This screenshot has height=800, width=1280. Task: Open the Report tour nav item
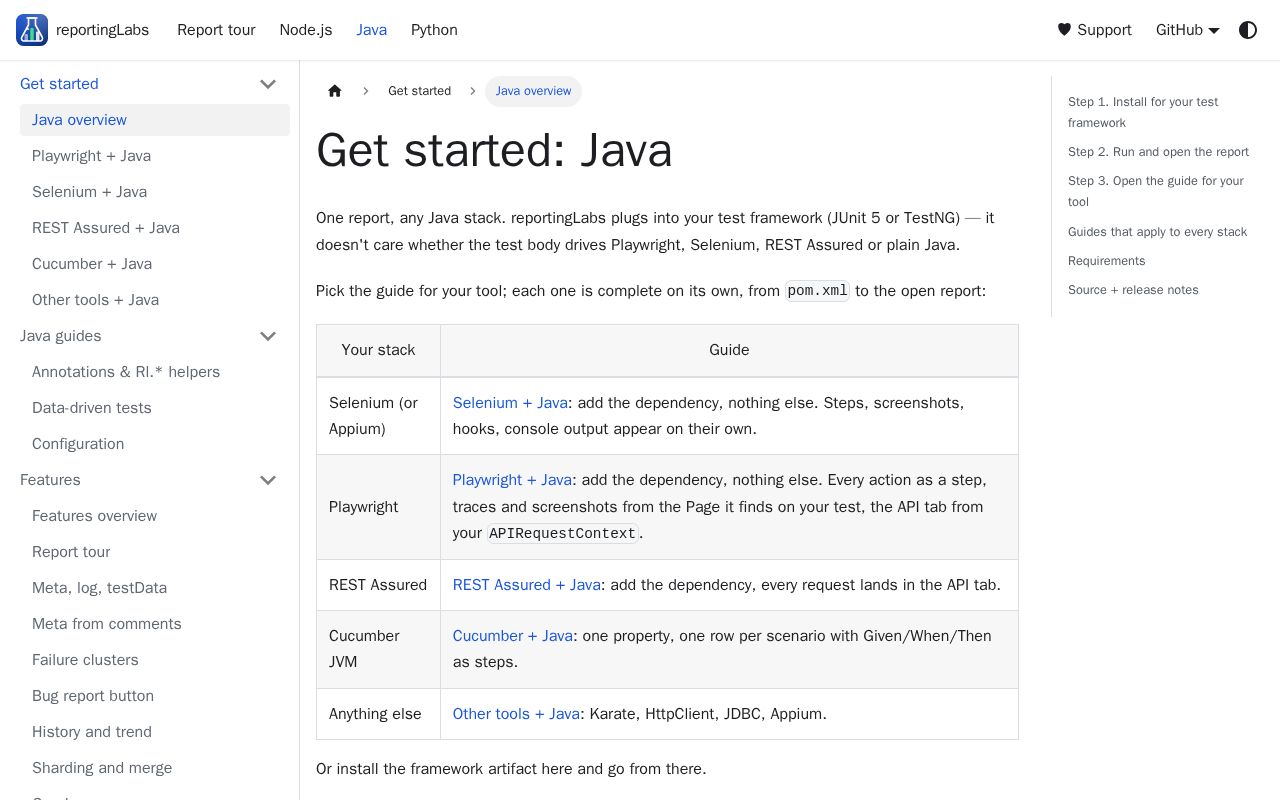(216, 30)
